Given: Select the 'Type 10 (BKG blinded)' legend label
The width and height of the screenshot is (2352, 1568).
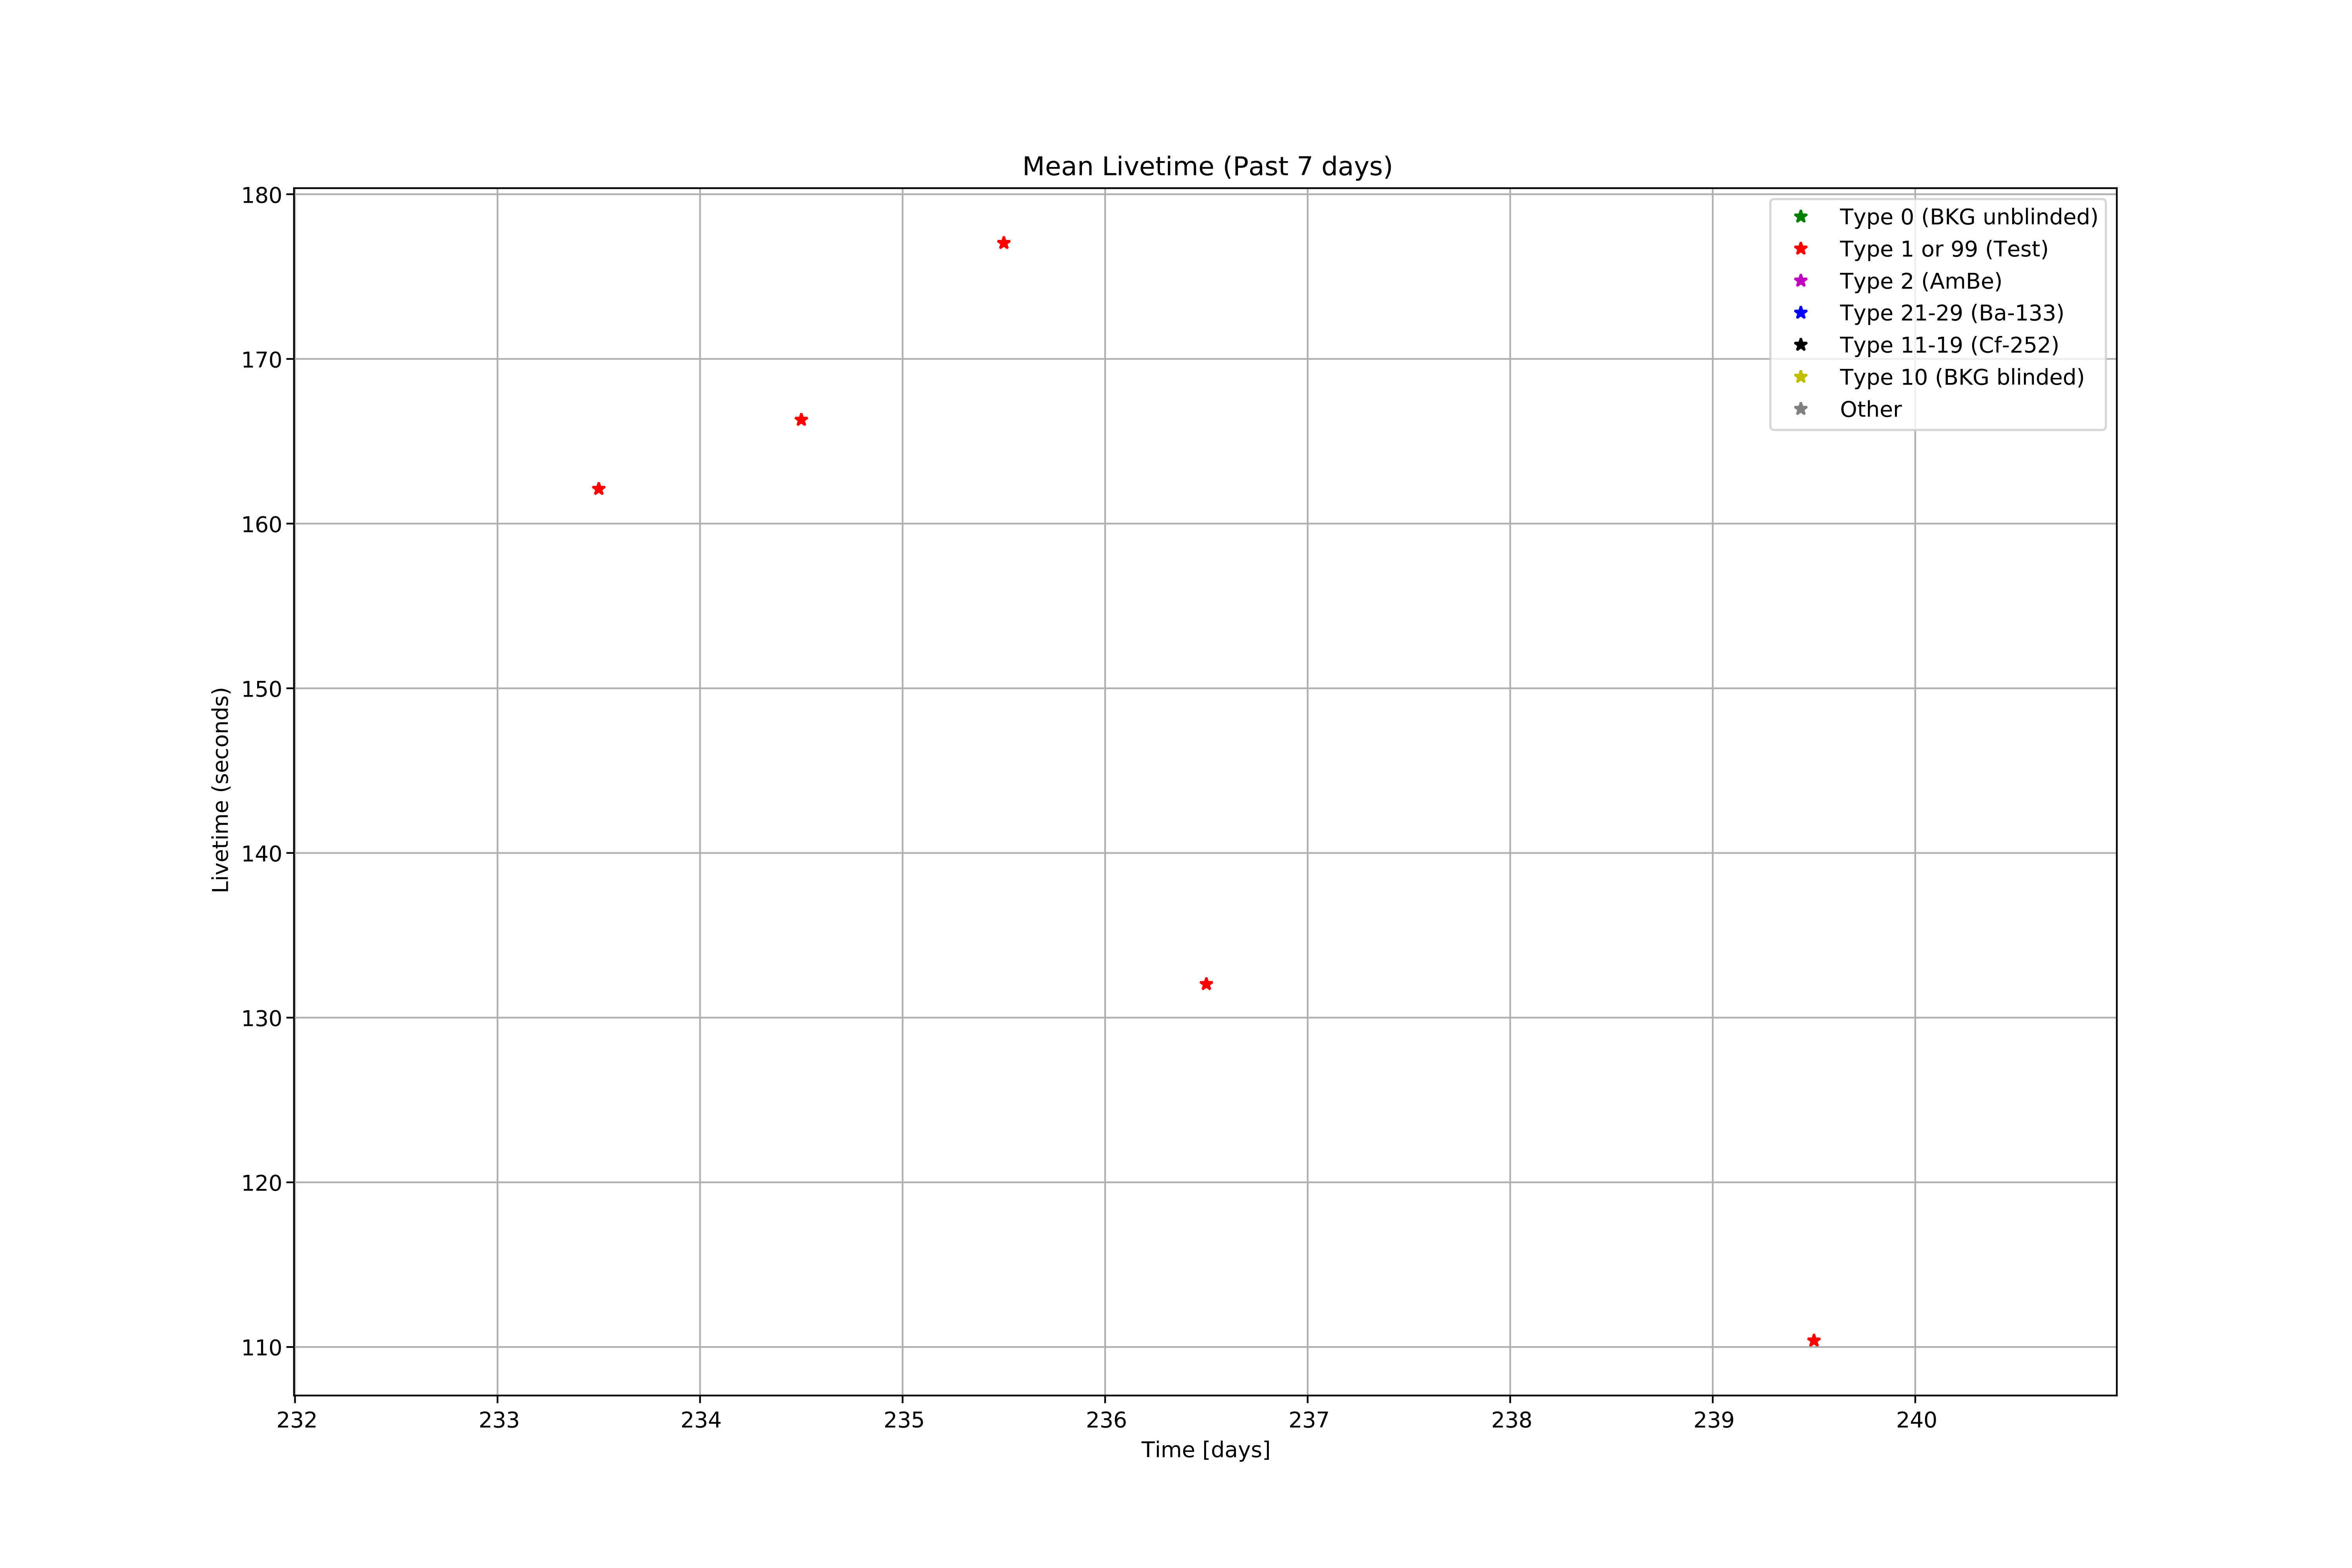Looking at the screenshot, I should tap(1962, 377).
